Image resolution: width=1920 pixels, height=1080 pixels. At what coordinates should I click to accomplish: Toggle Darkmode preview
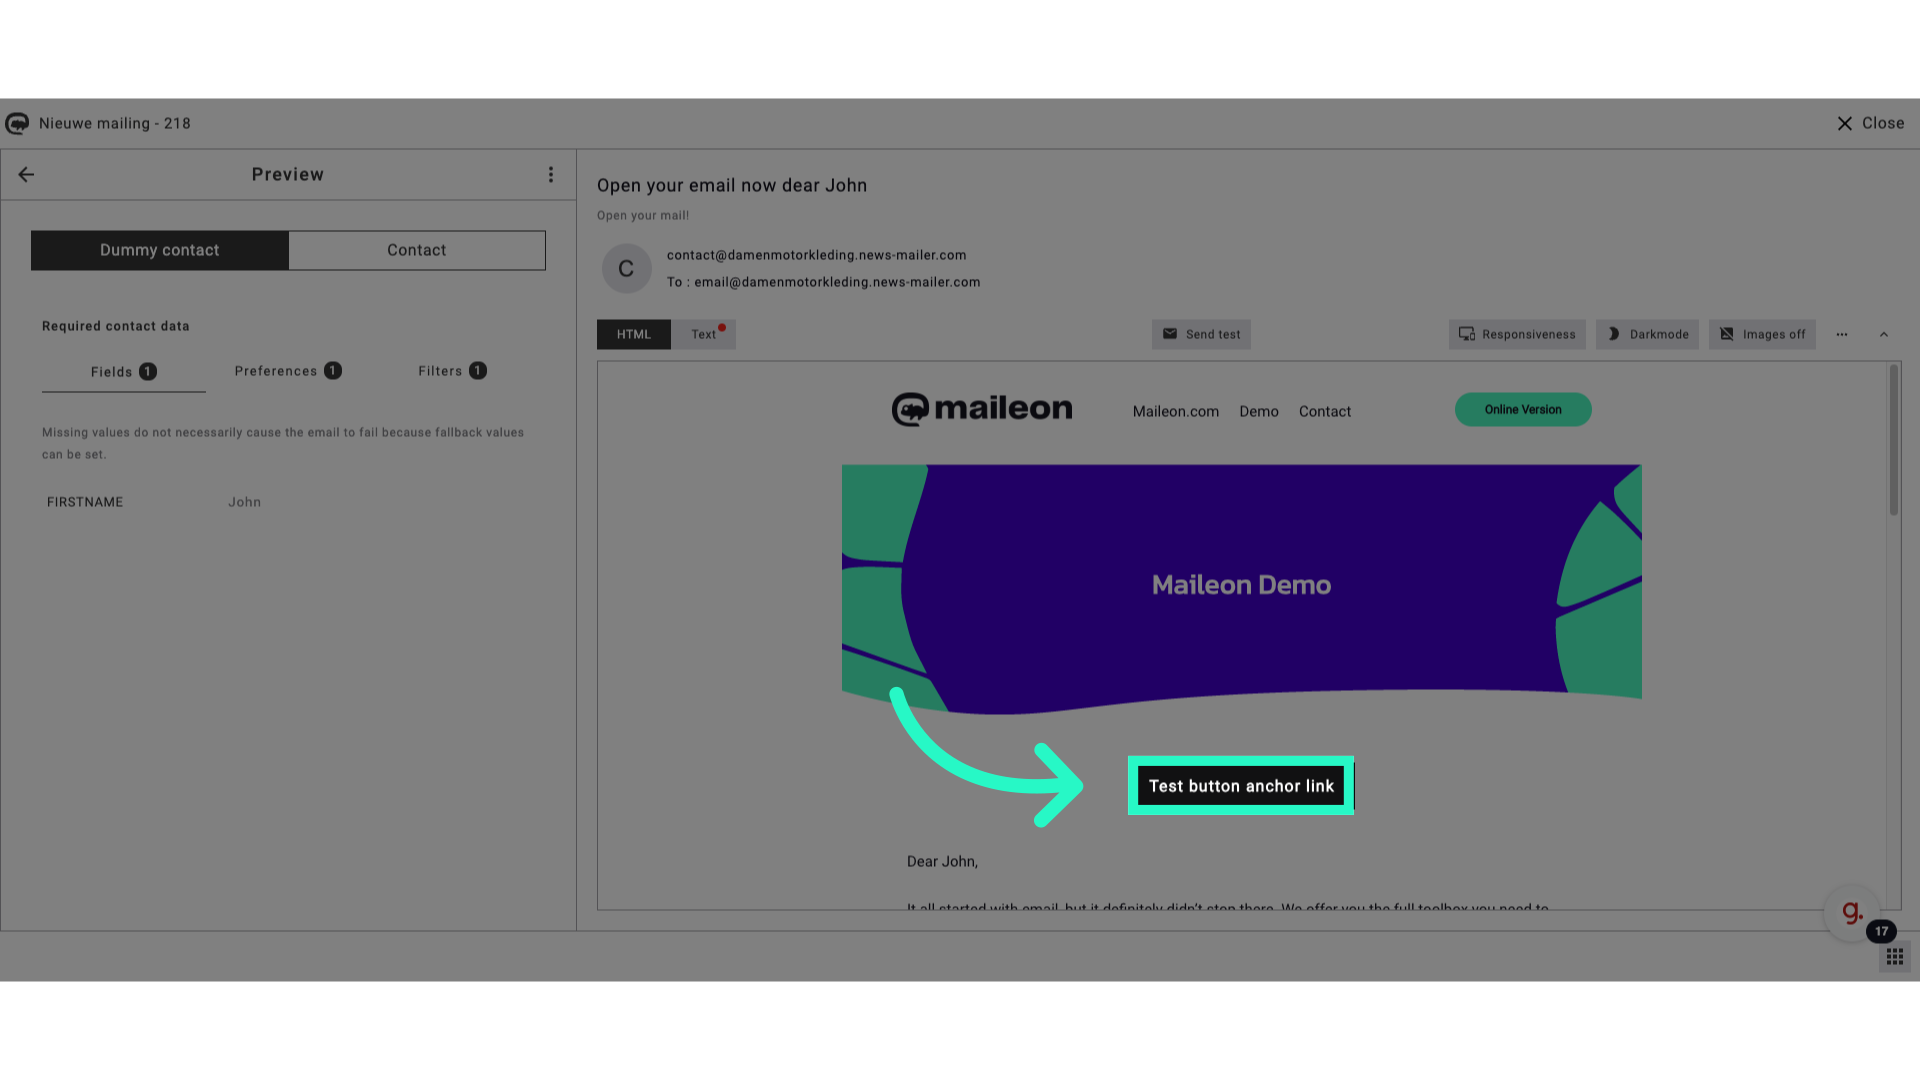point(1647,334)
